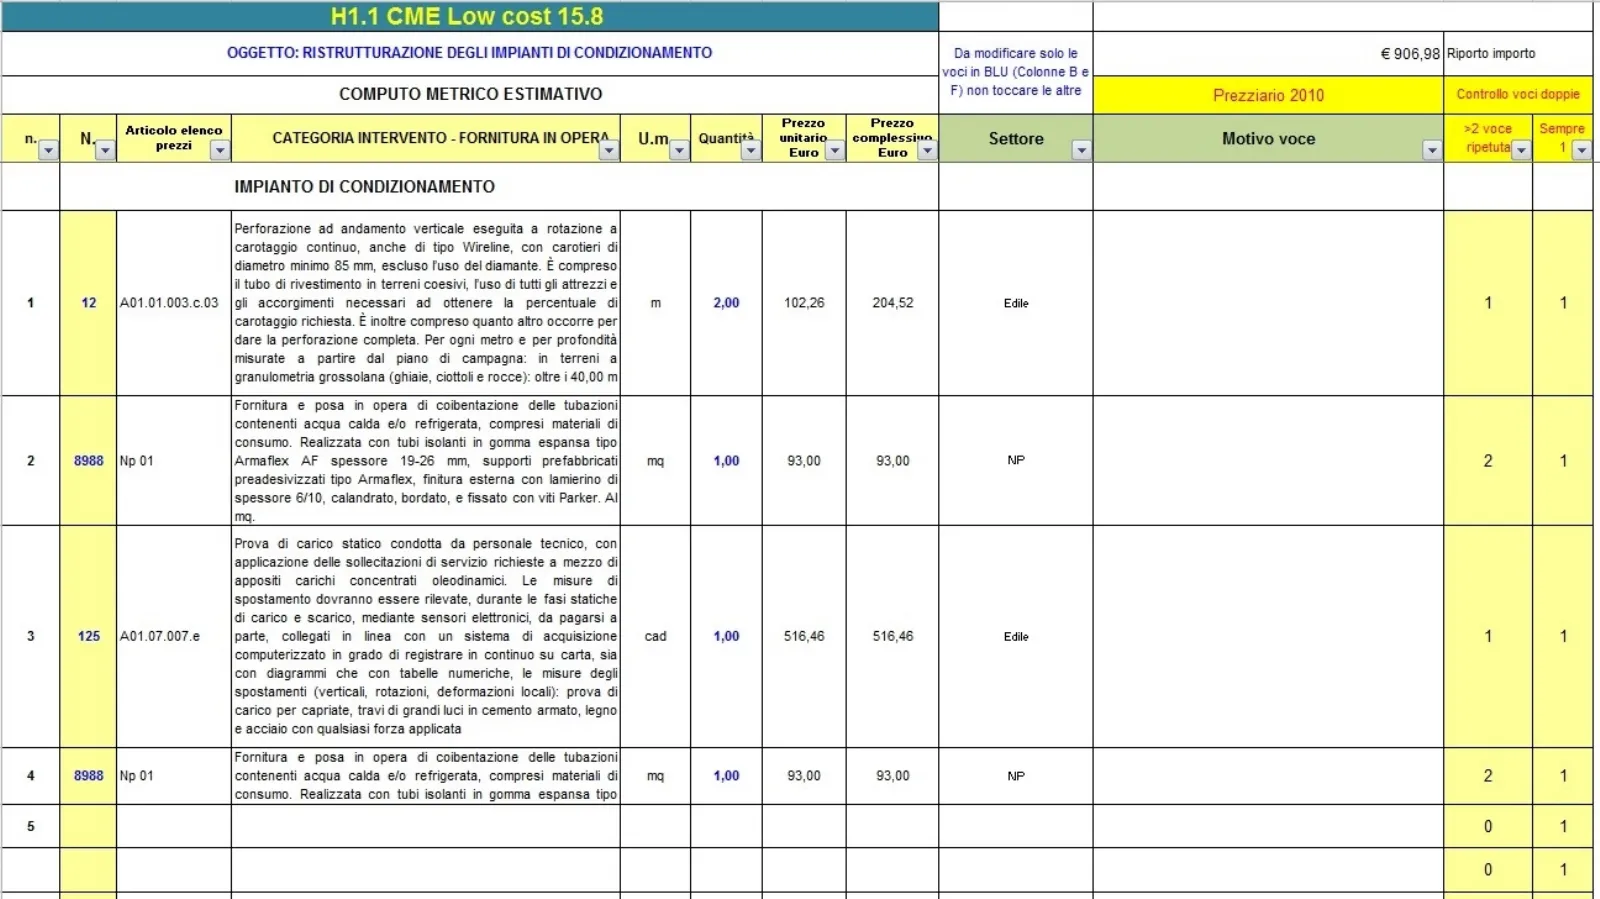The width and height of the screenshot is (1600, 899).
Task: Open the Settore column filter dropdown
Action: pos(1081,150)
